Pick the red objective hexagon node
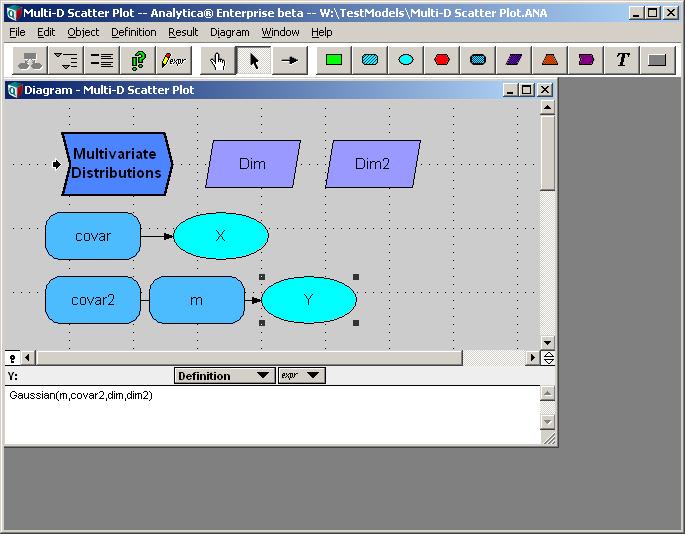 pyautogui.click(x=442, y=60)
